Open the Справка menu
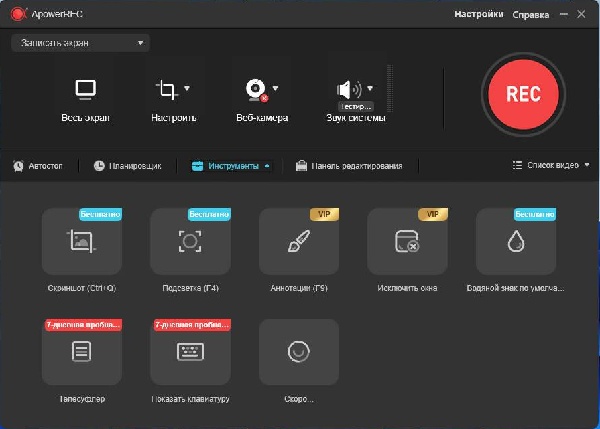 pyautogui.click(x=530, y=15)
